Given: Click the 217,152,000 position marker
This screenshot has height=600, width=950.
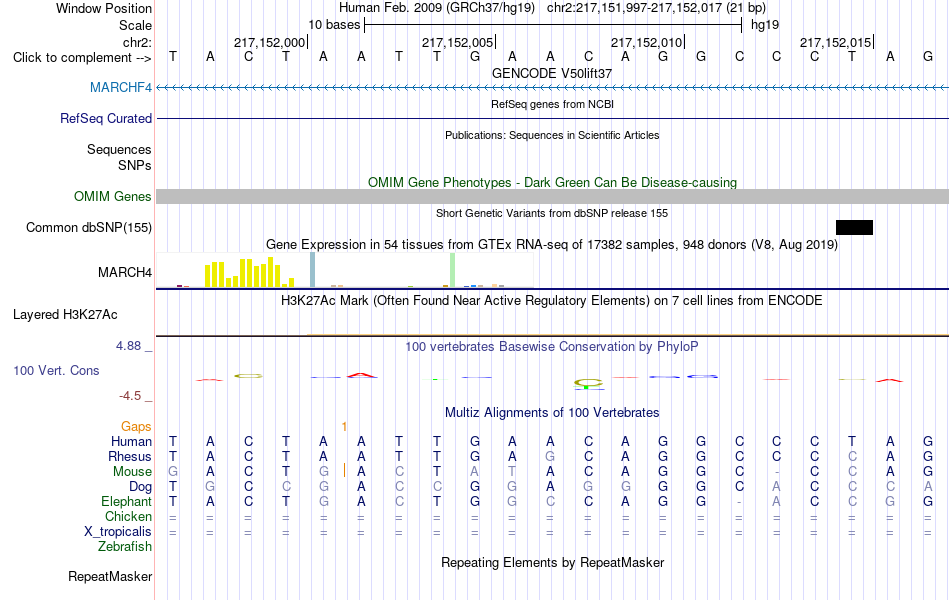Looking at the screenshot, I should tap(270, 42).
